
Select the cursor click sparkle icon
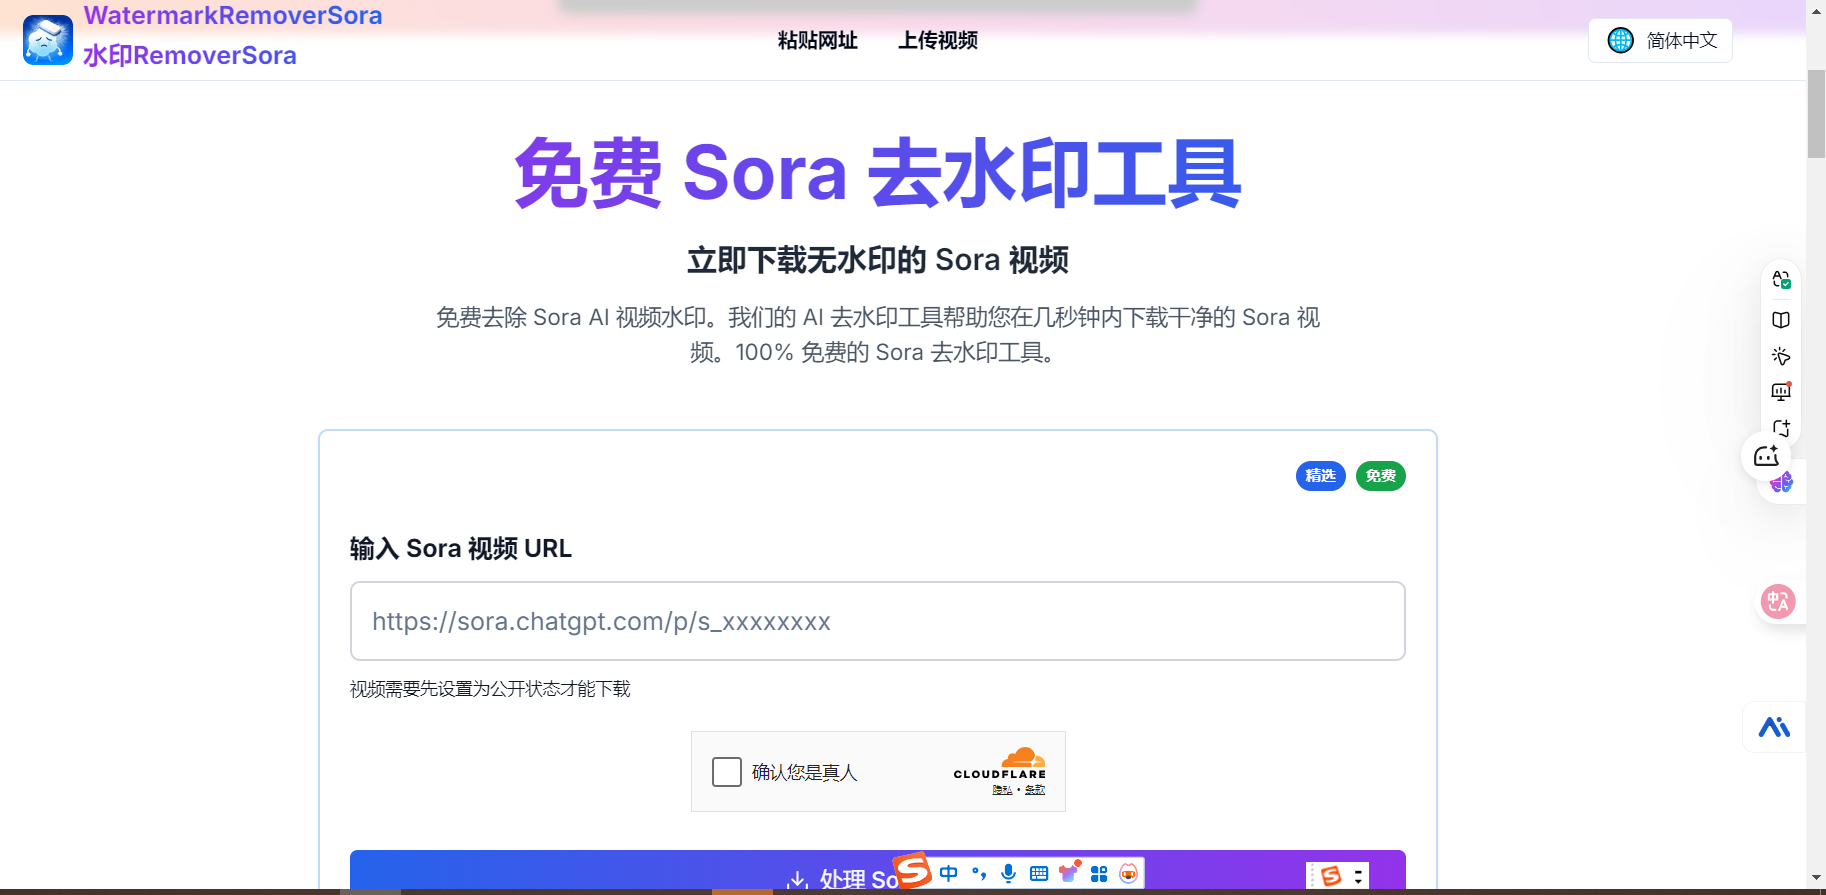coord(1781,356)
